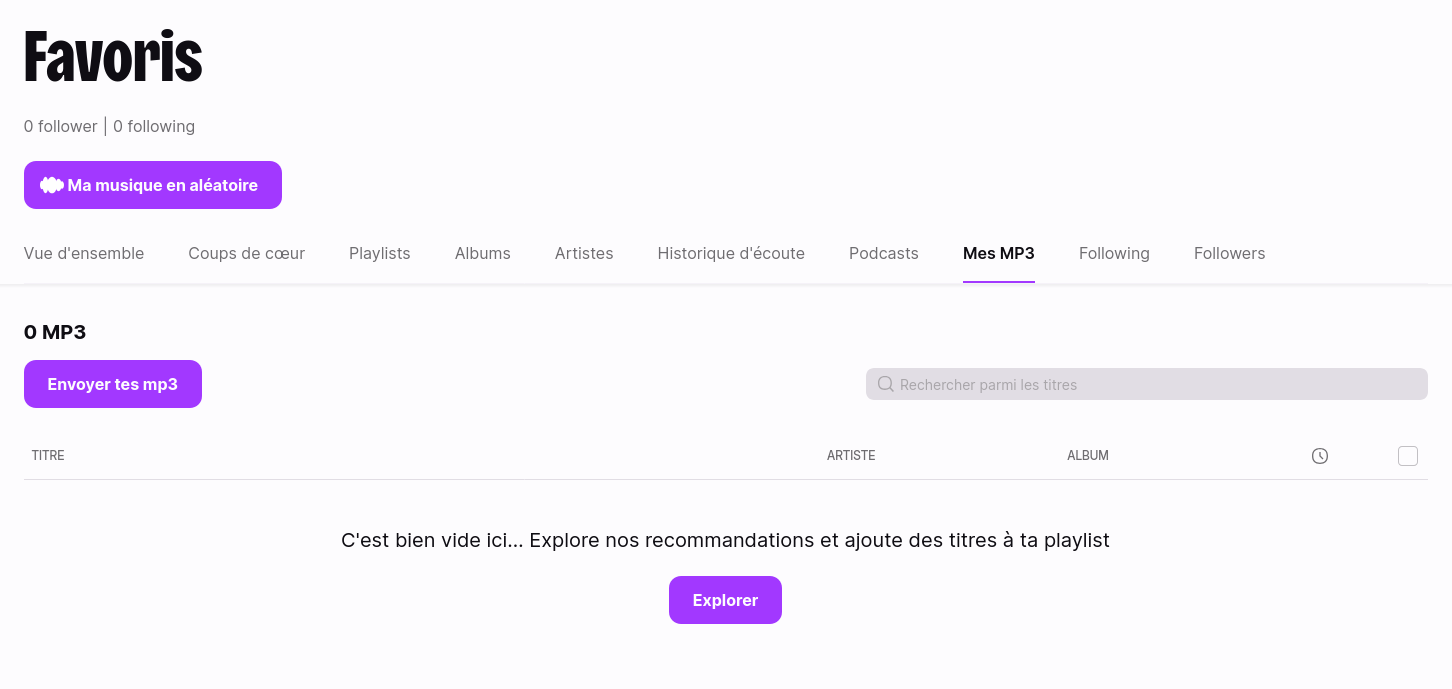This screenshot has width=1452, height=689.
Task: Open the 0 following link
Action: point(154,126)
